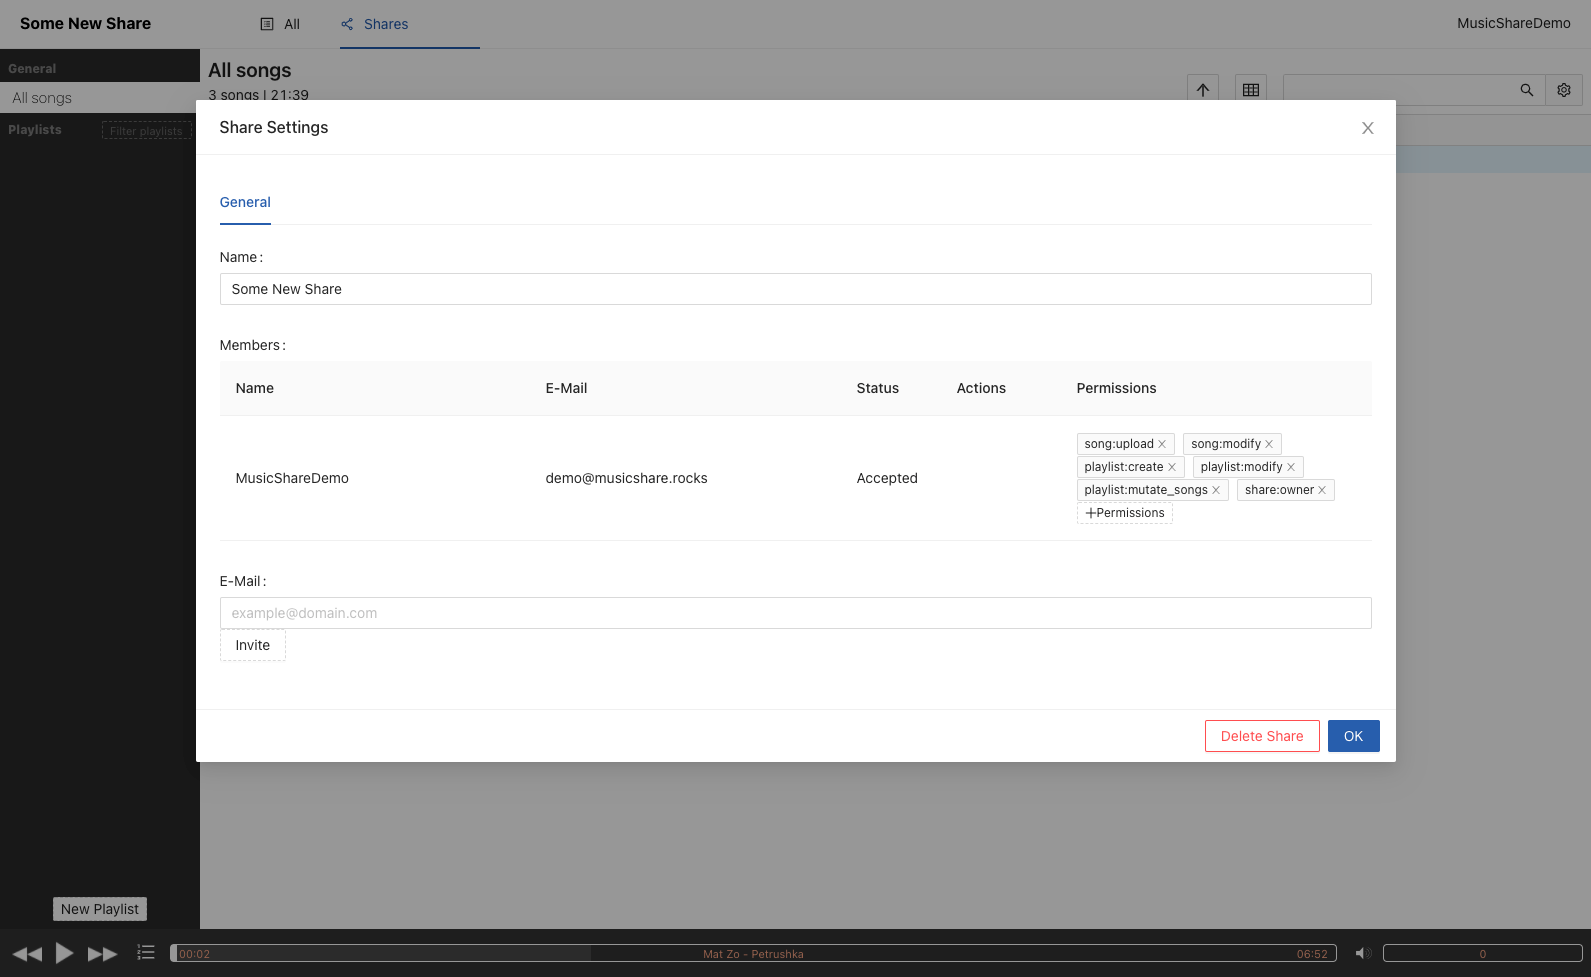Mute the volume speaker icon
This screenshot has height=977, width=1591.
tap(1362, 954)
